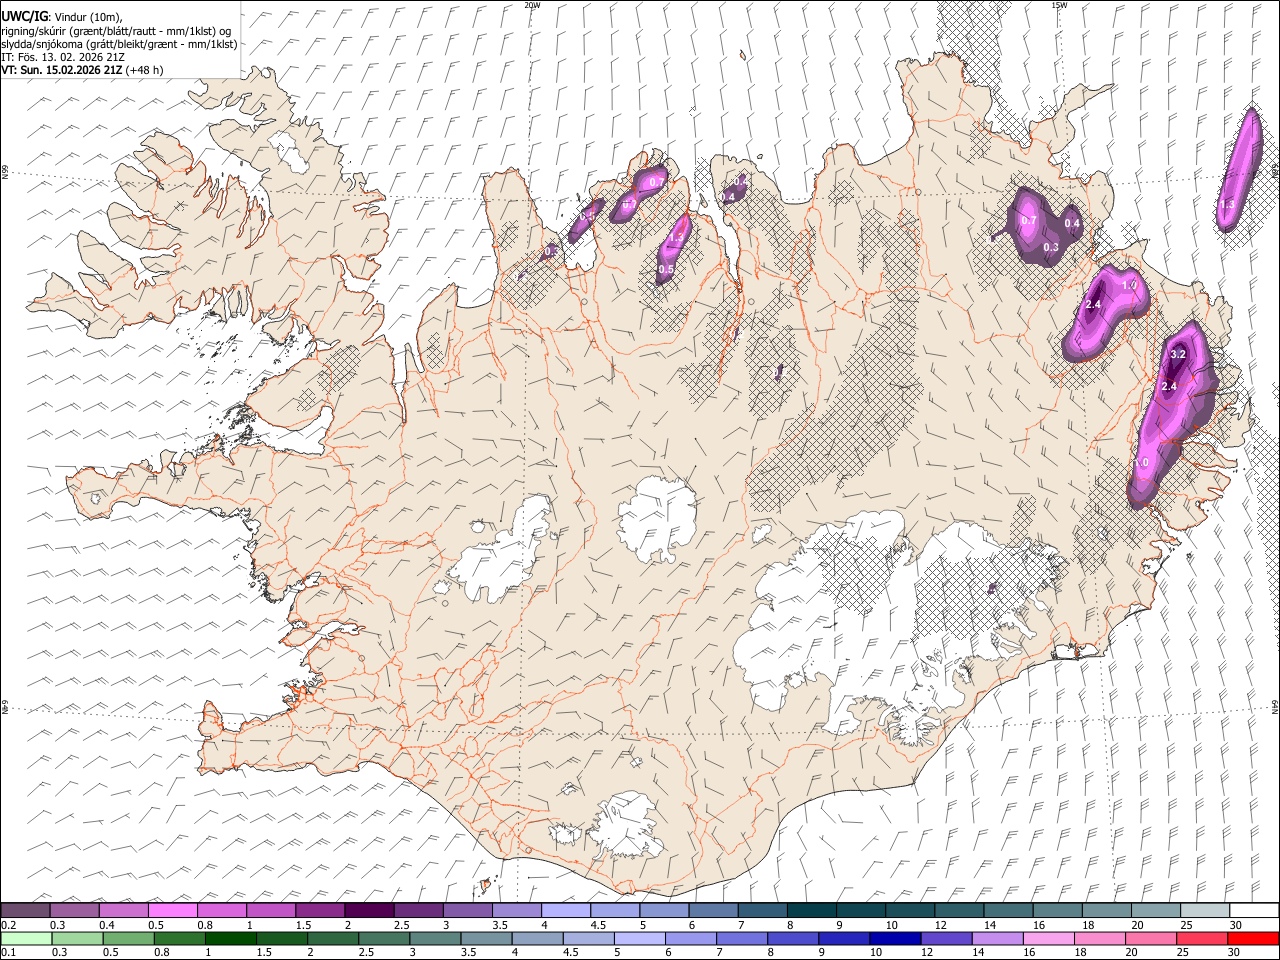
Task: Pick the lower legend swatch between 20 and 25
Action: [x=1150, y=938]
